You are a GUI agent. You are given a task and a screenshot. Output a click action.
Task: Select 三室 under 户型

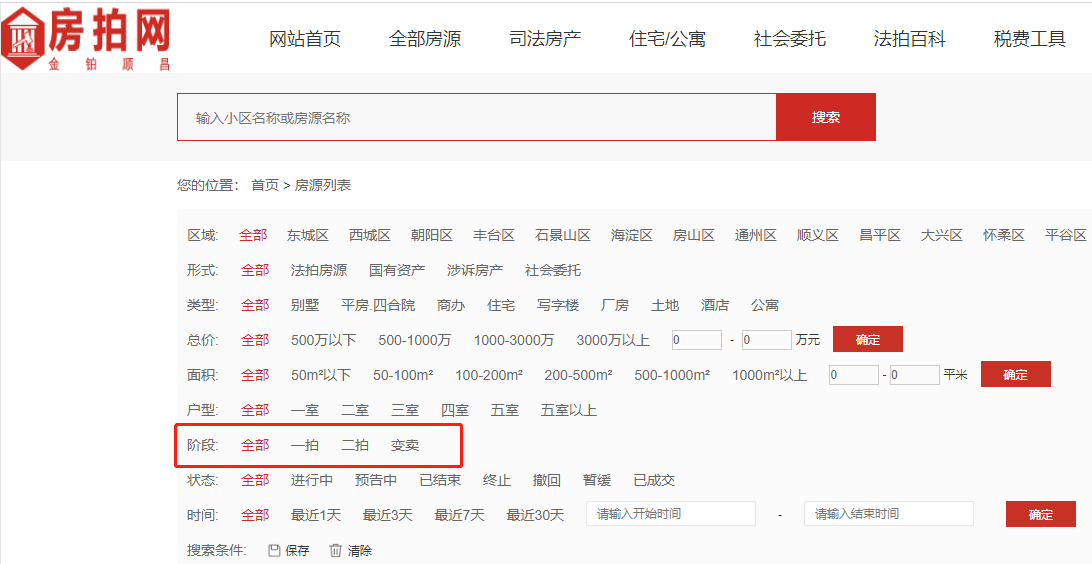(x=405, y=410)
